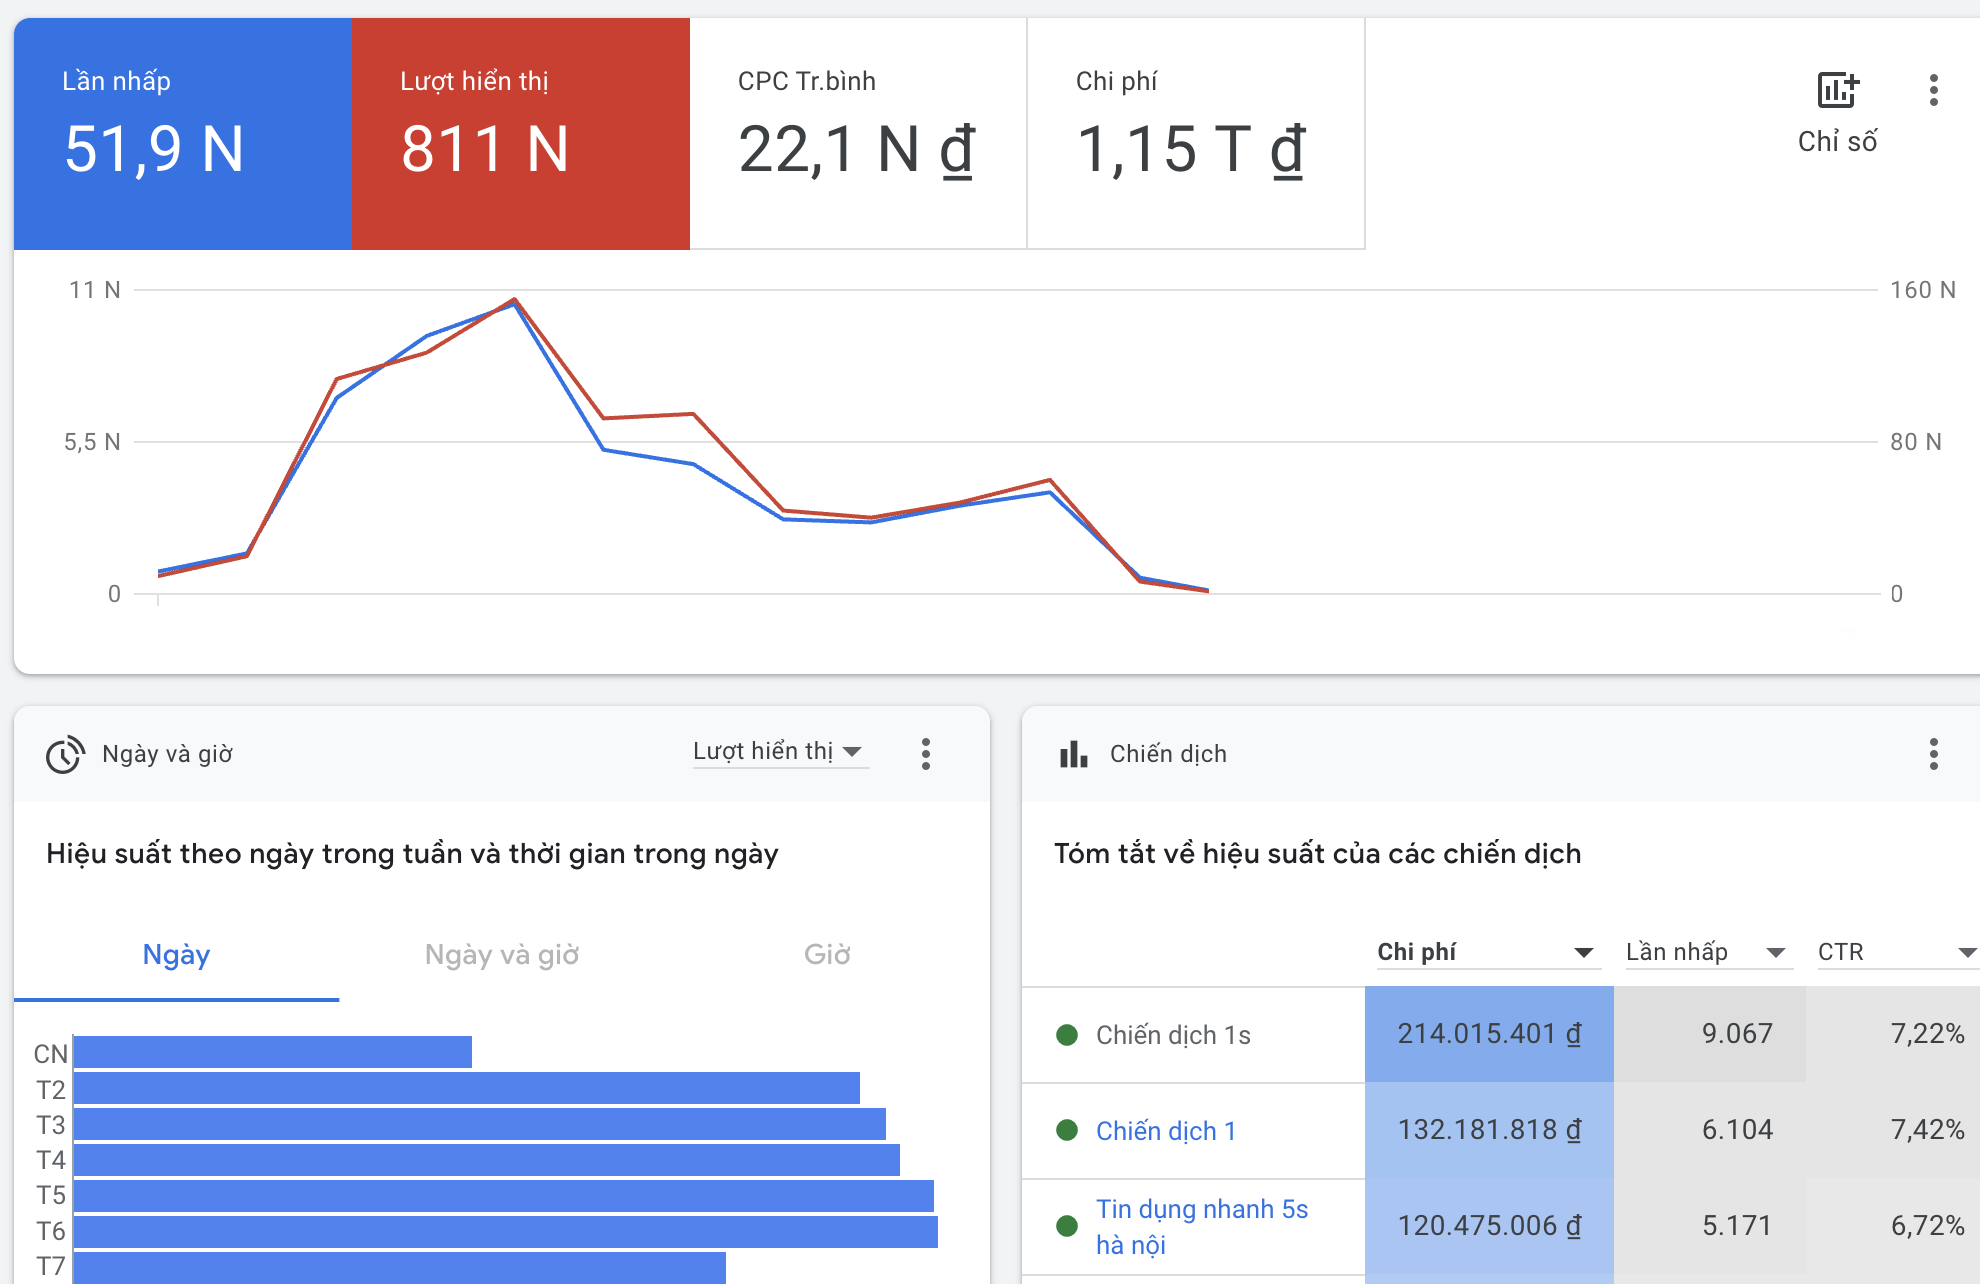The height and width of the screenshot is (1284, 1980).
Task: Open the chart card three-dot menu
Action: tap(1933, 91)
